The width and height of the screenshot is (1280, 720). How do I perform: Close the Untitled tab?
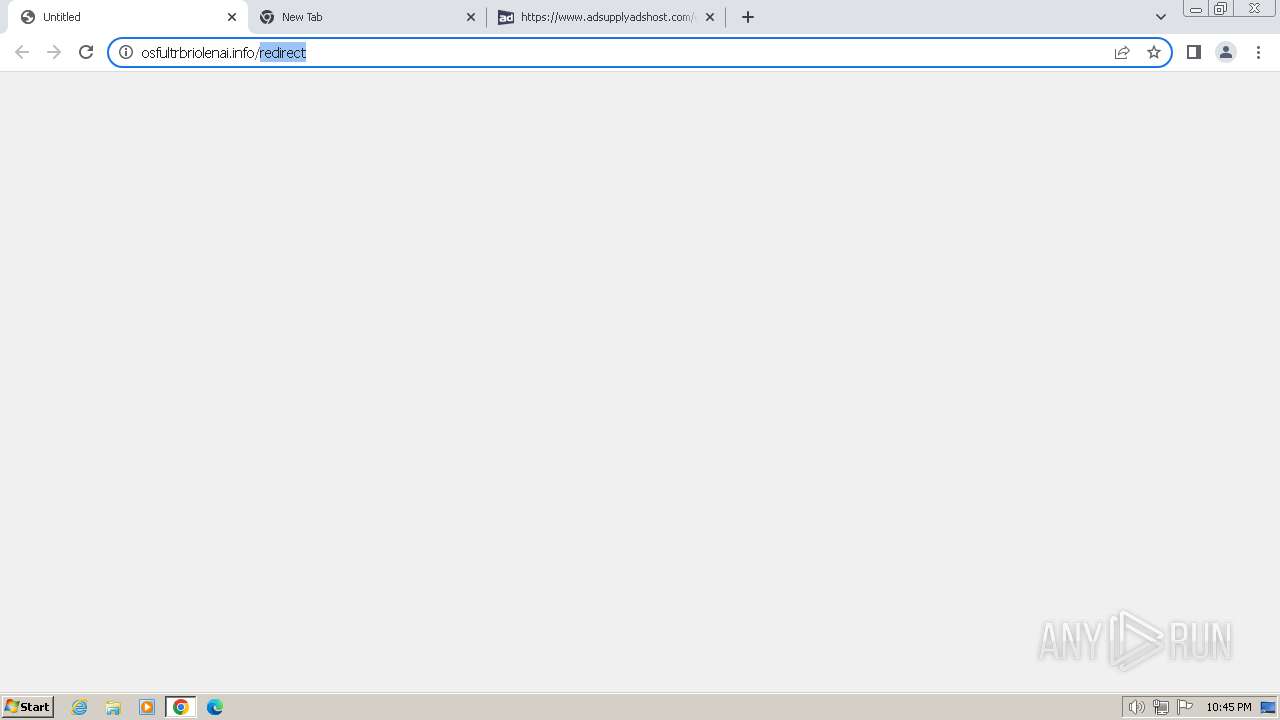(232, 17)
